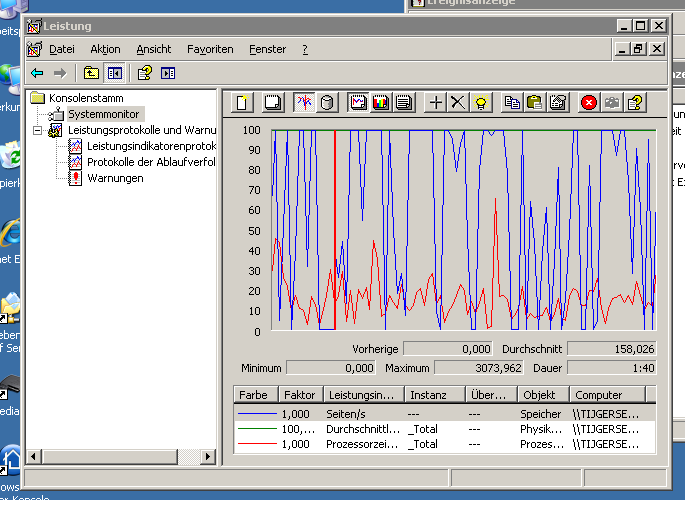Select the Durchschnittl... counter row
This screenshot has width=685, height=505.
445,429
